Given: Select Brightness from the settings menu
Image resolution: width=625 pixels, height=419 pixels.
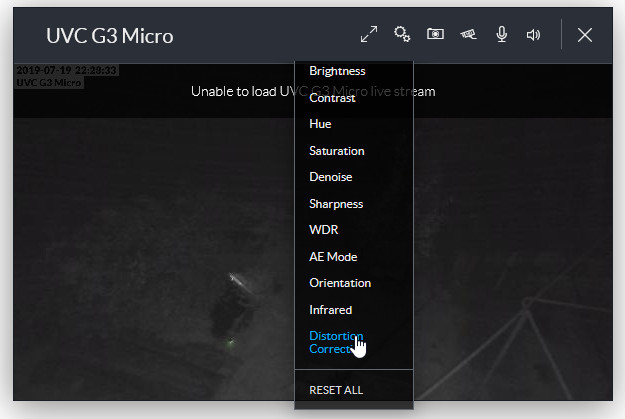Looking at the screenshot, I should click(x=337, y=71).
